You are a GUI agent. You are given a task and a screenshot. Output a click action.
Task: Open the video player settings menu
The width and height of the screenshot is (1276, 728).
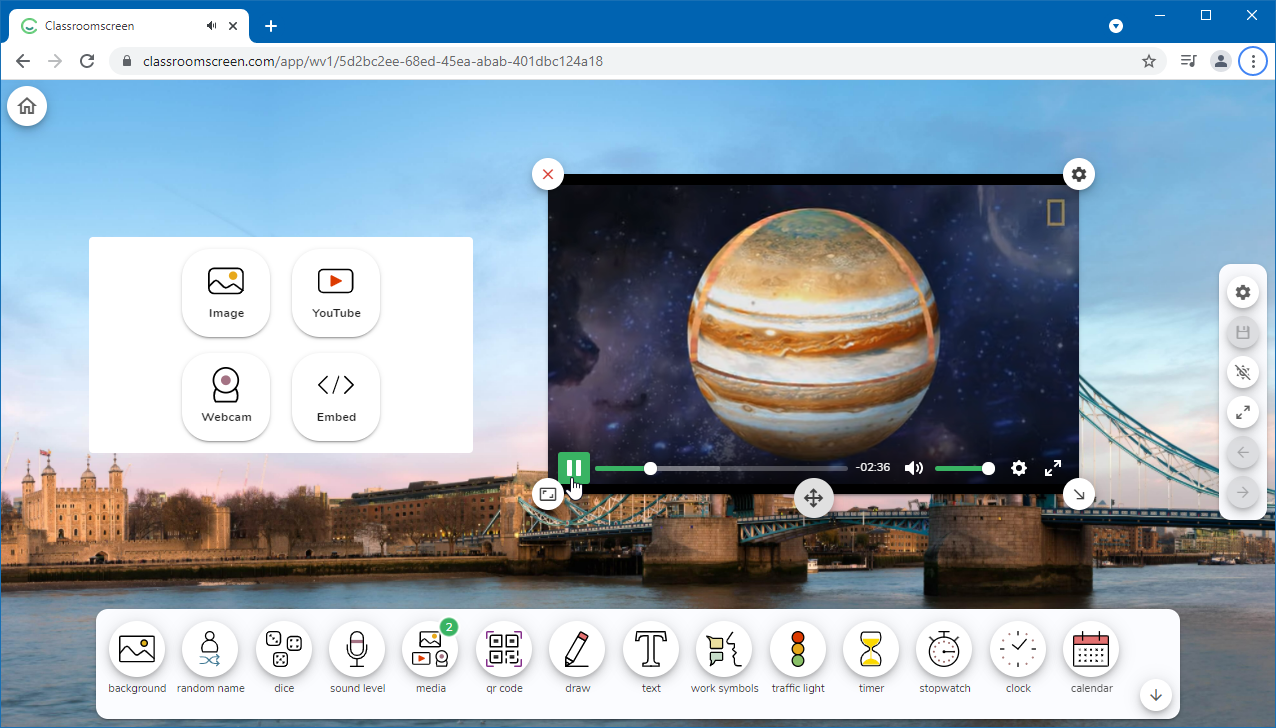[x=1018, y=467]
